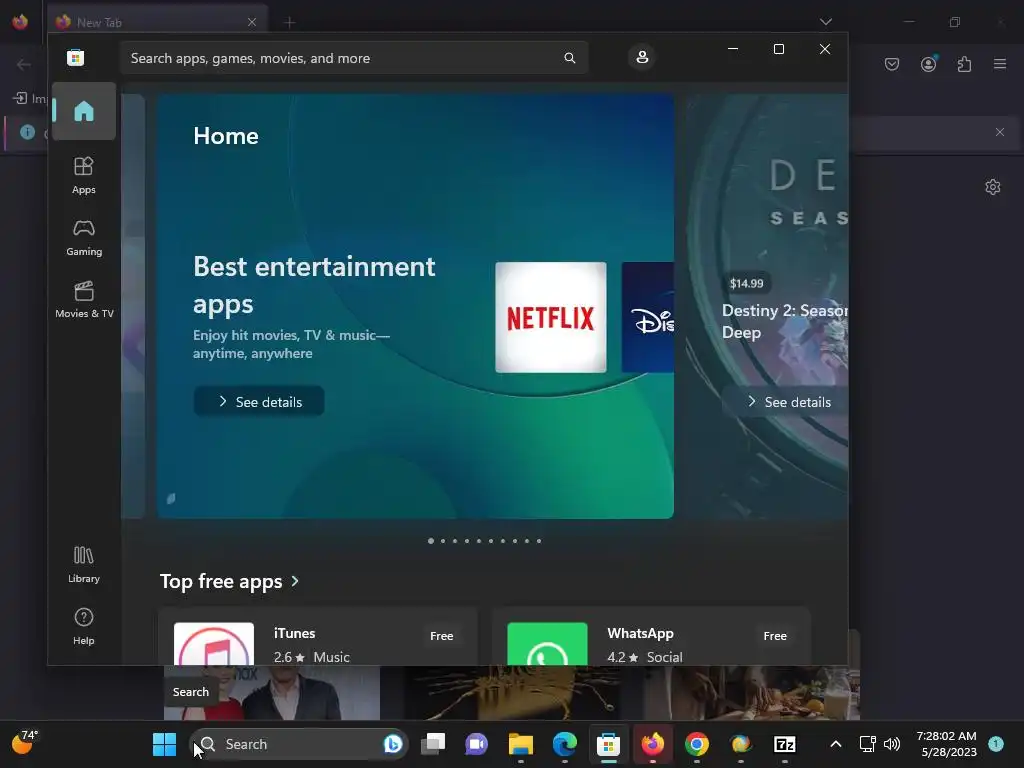Open the iTunes app card

(x=318, y=637)
